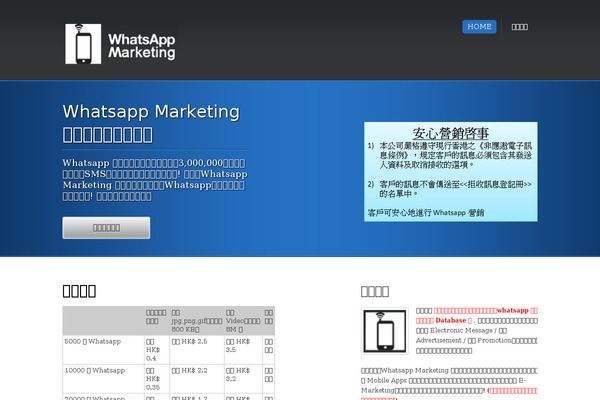The height and width of the screenshot is (400, 600).
Task: Click the 'HK$ 2.2' price cell
Action: tap(197, 379)
